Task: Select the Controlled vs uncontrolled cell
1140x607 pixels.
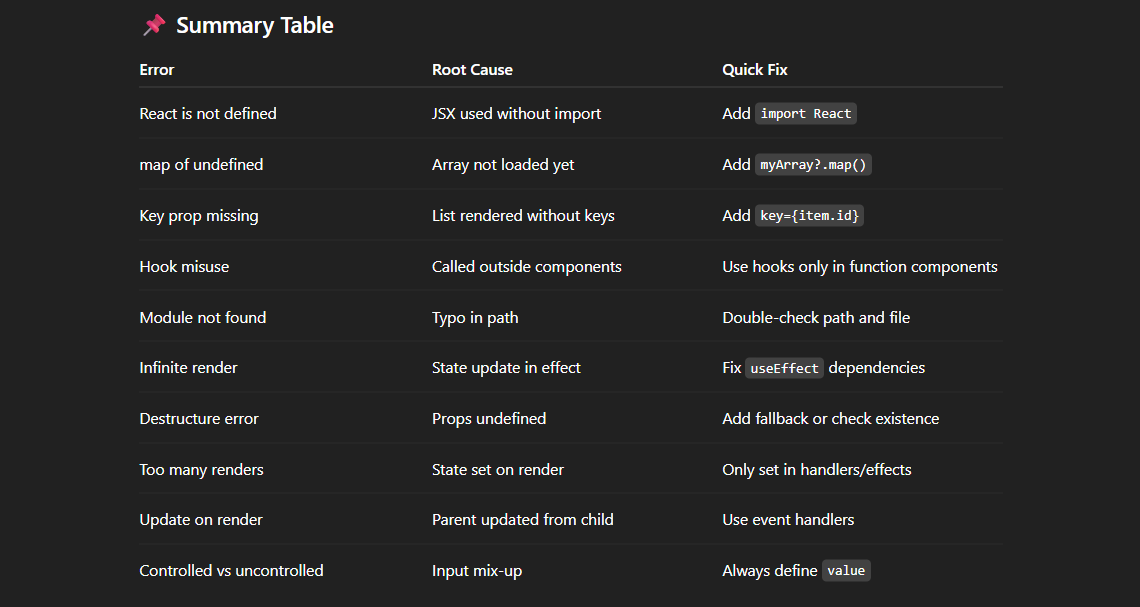Action: pos(231,571)
